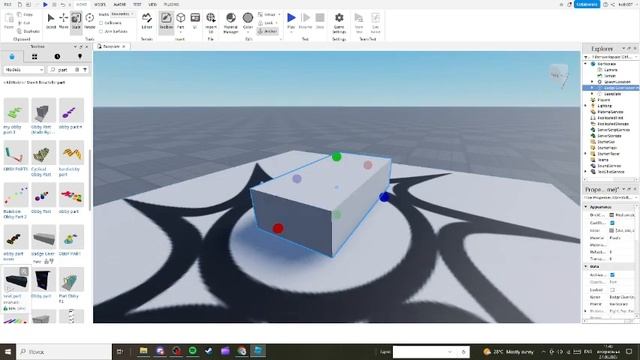This screenshot has width=640, height=360.
Task: Select Lighting in Explorer
Action: pyautogui.click(x=604, y=106)
